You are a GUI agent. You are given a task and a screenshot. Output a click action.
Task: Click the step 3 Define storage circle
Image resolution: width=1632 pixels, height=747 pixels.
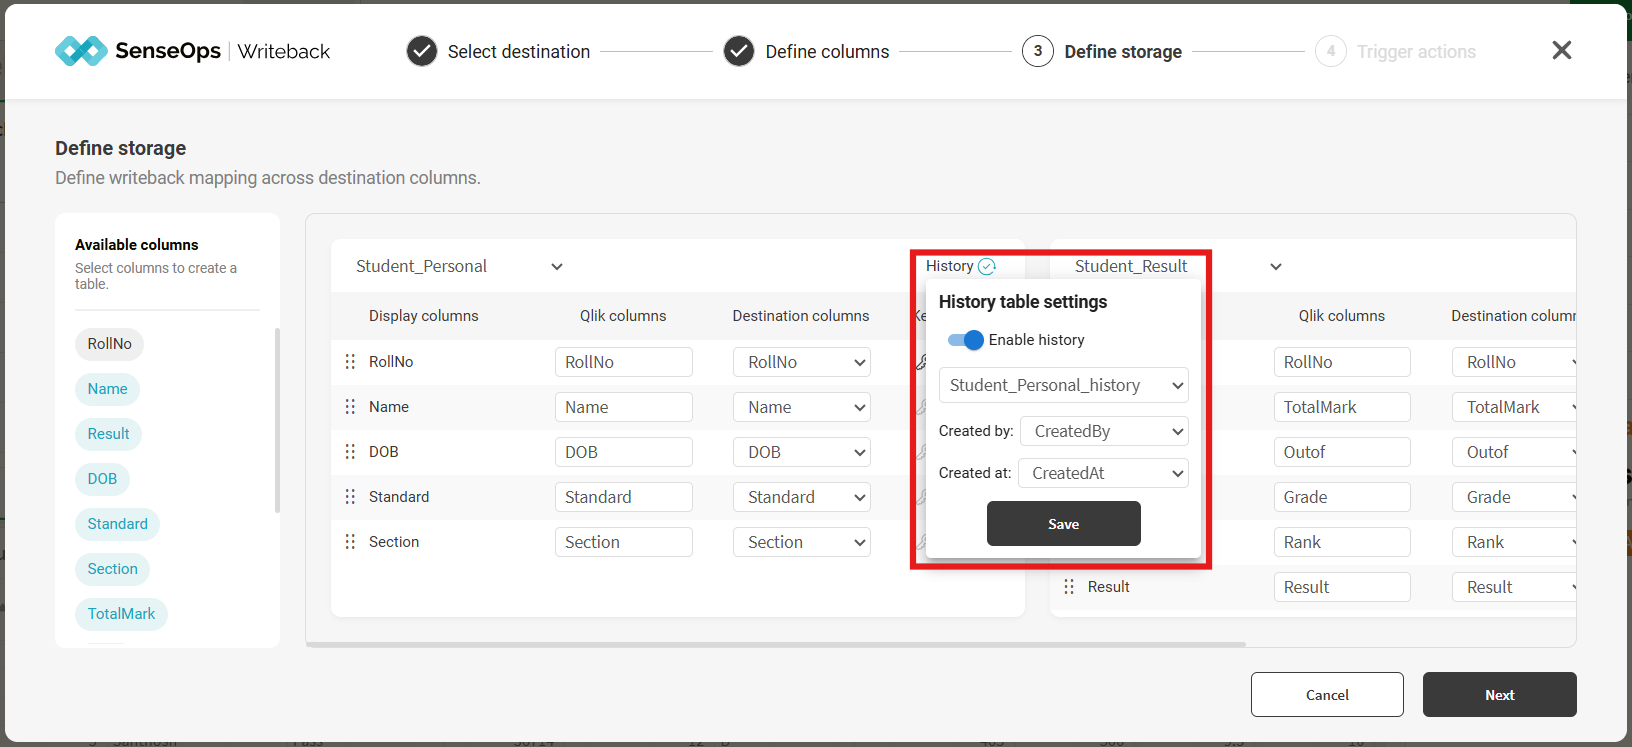click(x=1038, y=51)
